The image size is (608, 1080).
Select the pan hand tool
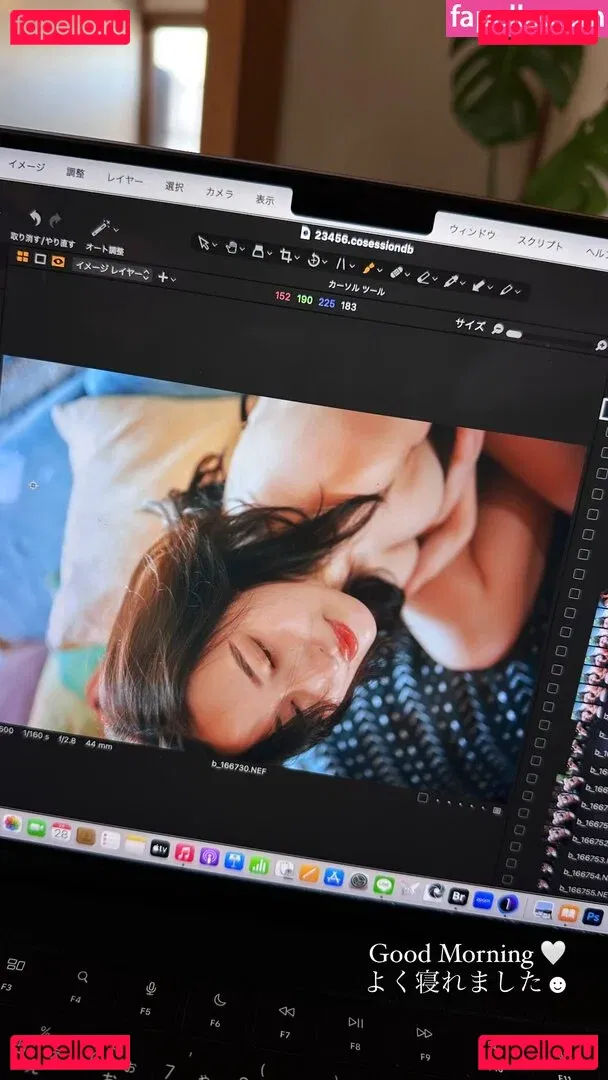coord(232,247)
